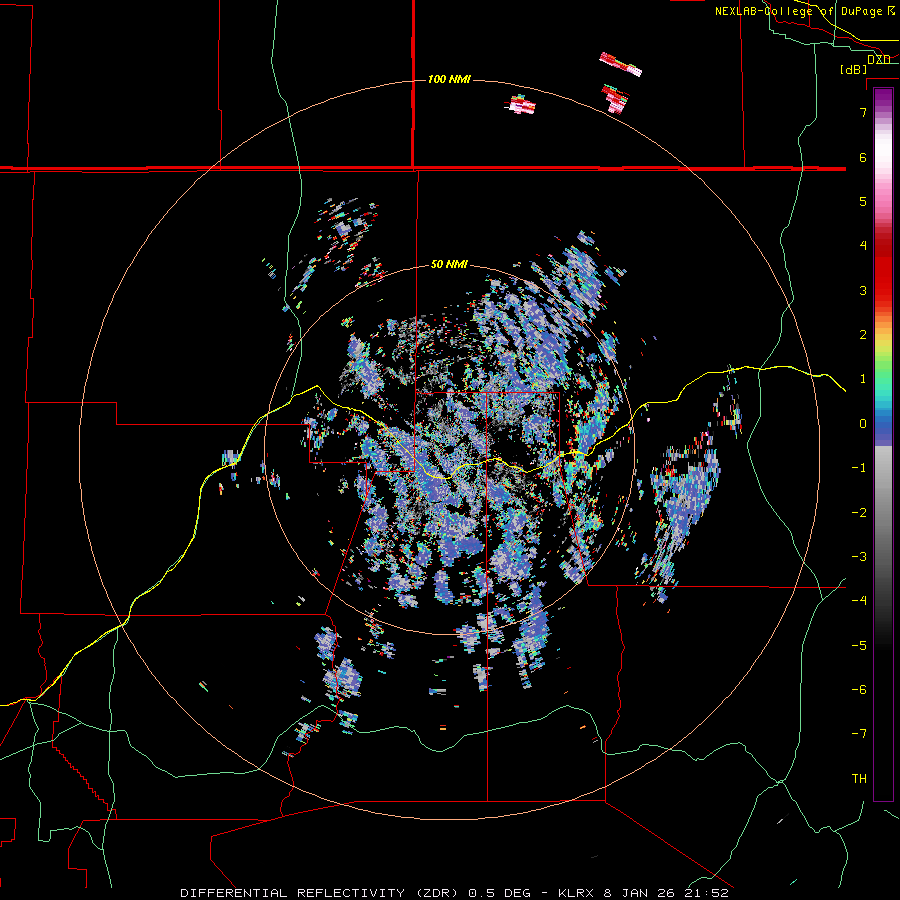Click the "-3" value on the color scale
Screen dimensions: 900x900
coord(859,557)
